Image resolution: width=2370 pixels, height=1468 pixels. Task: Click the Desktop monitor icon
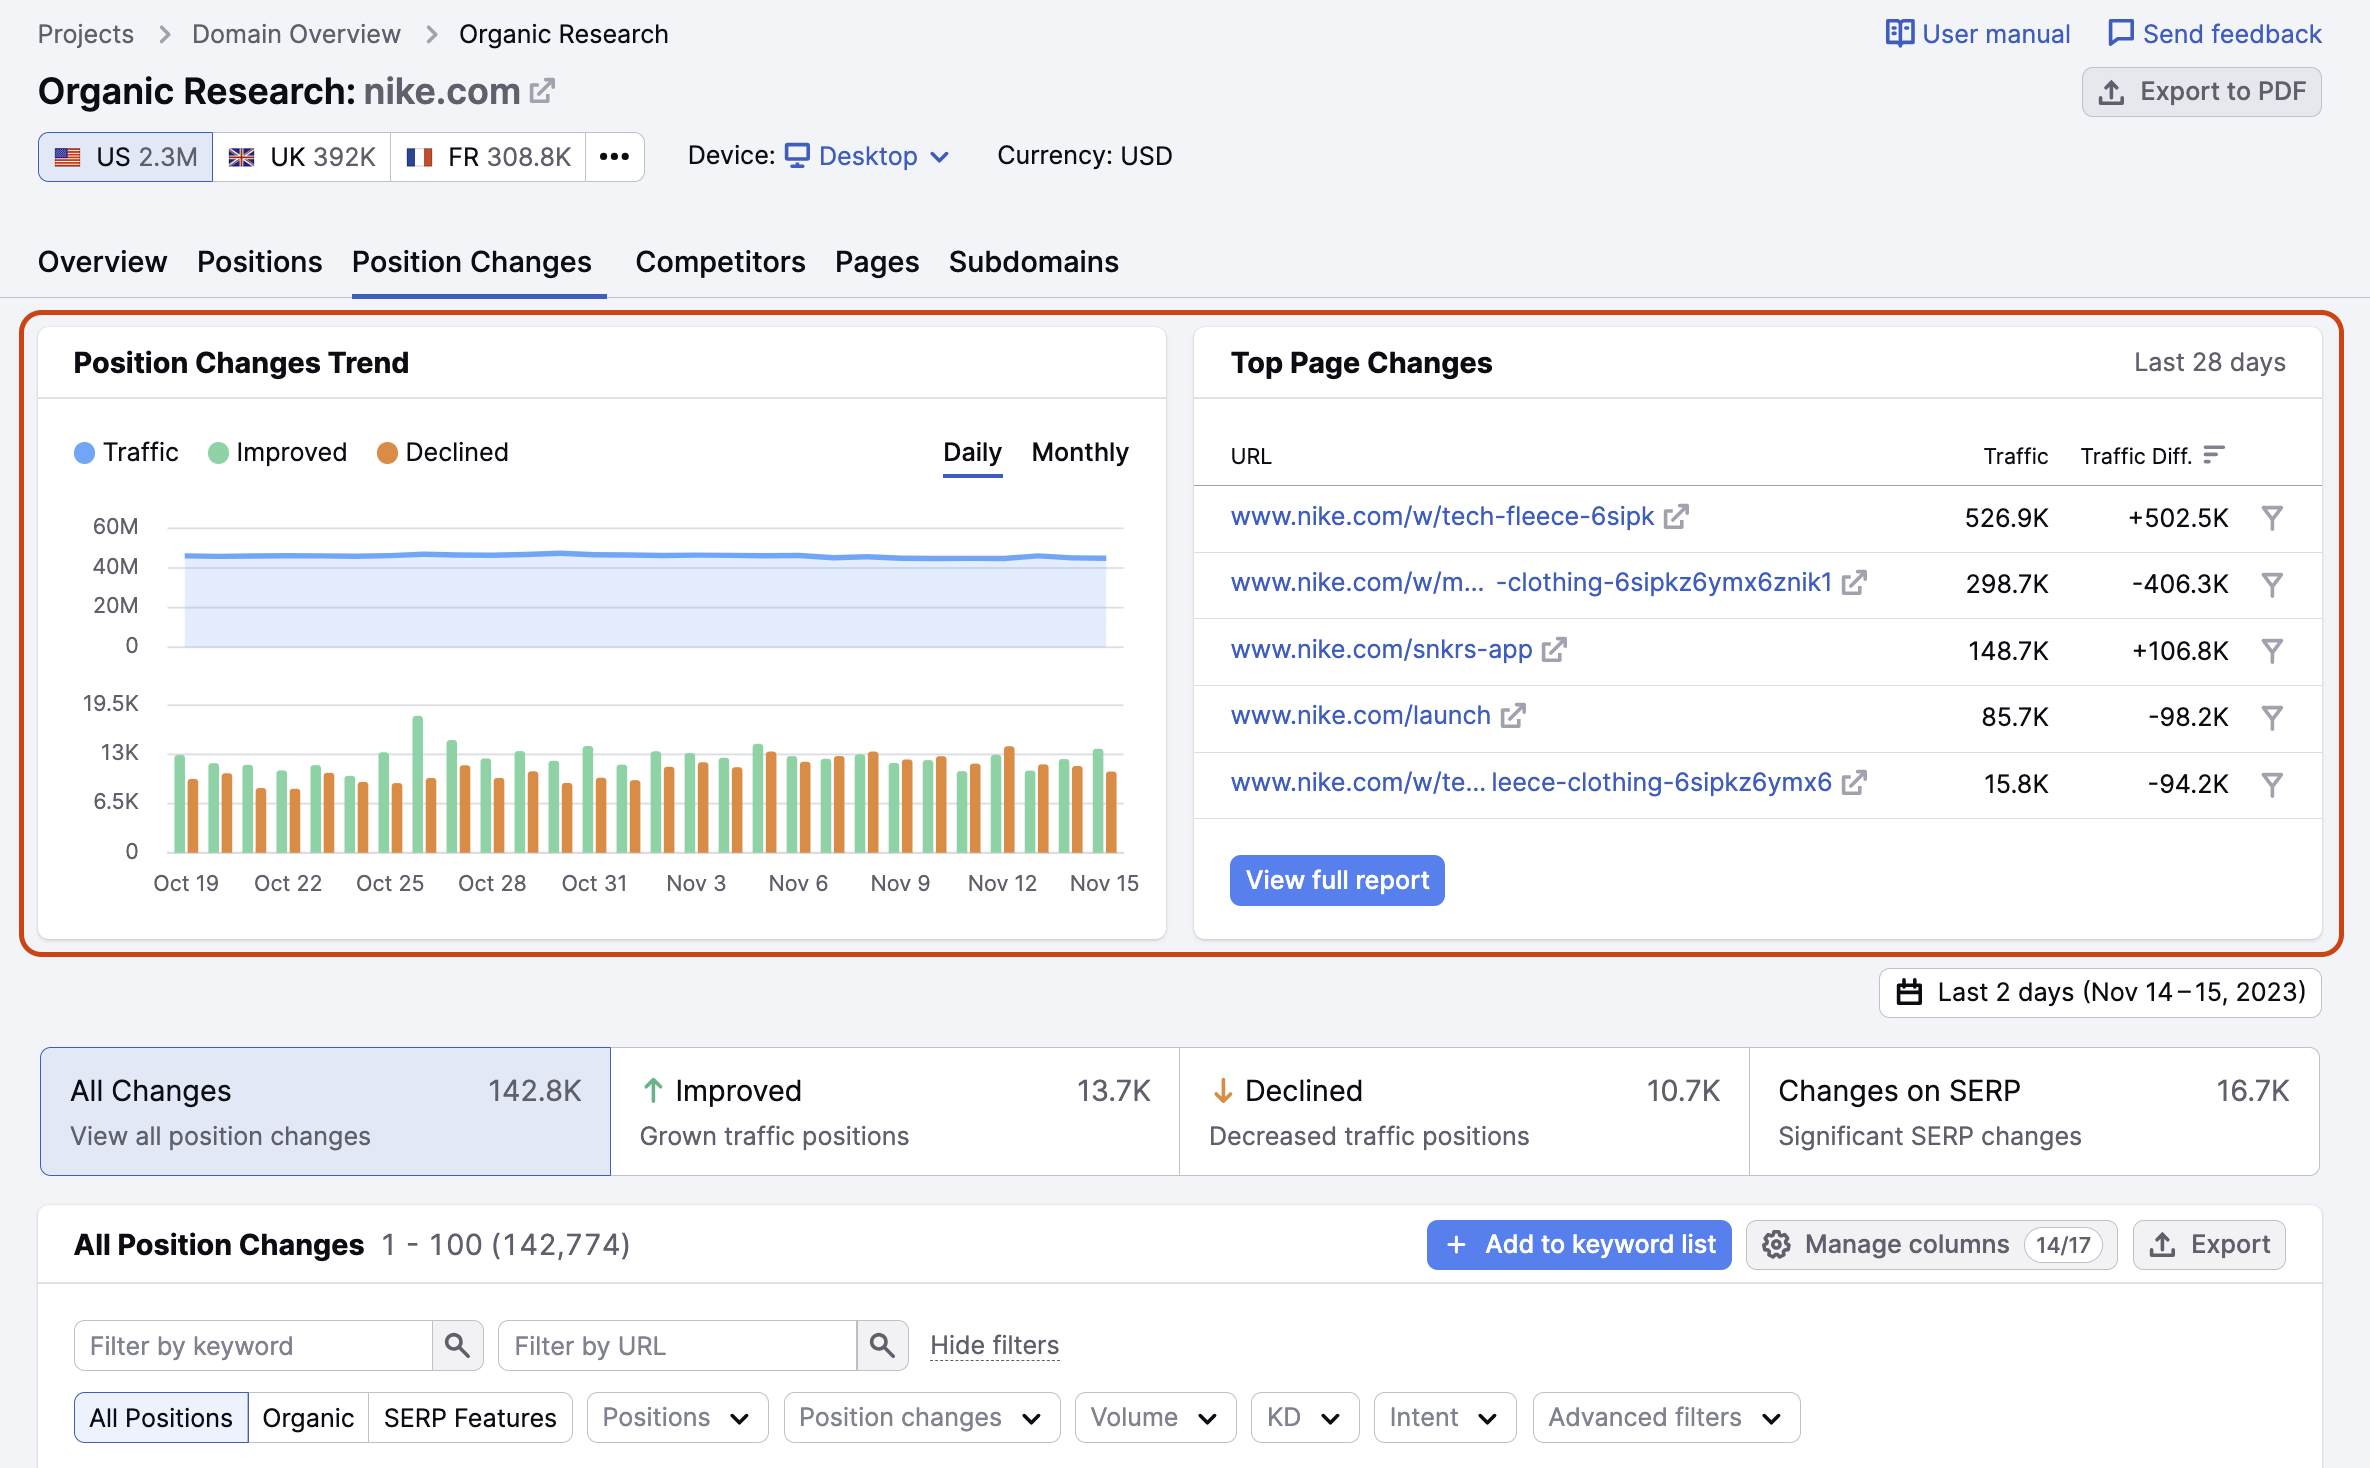coord(797,155)
